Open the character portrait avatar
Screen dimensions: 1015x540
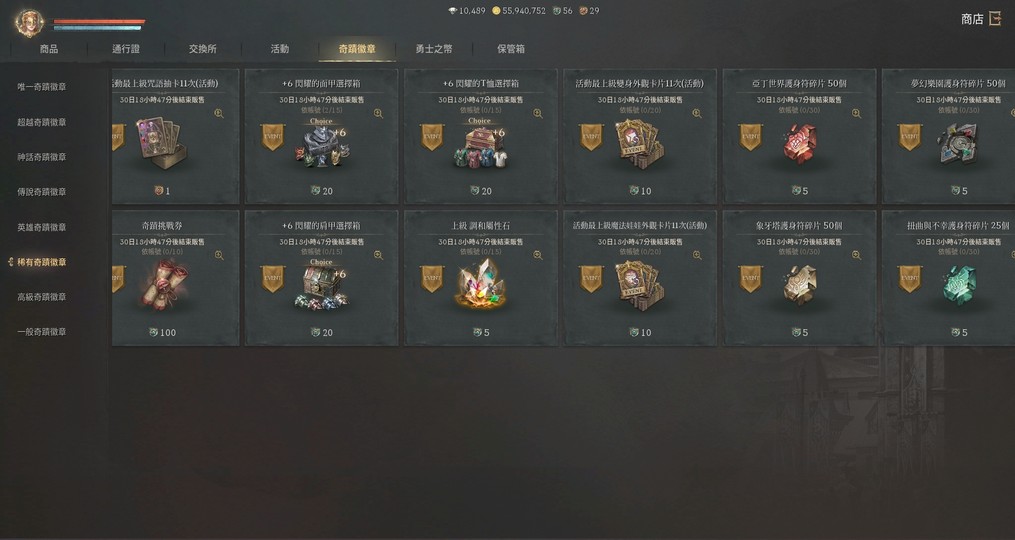coord(29,23)
